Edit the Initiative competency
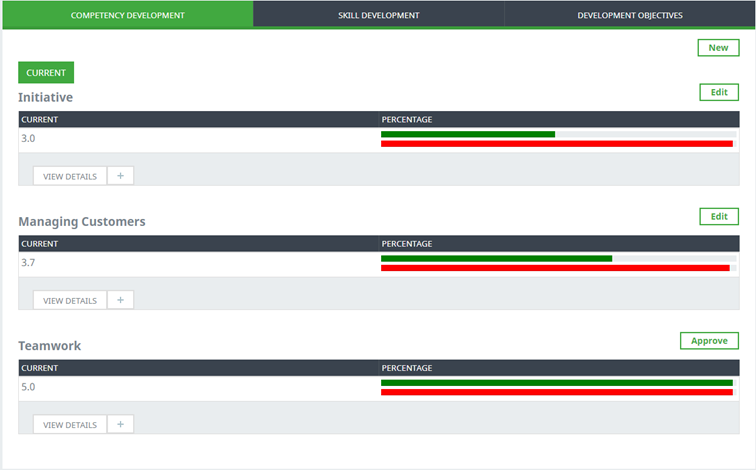 click(718, 92)
